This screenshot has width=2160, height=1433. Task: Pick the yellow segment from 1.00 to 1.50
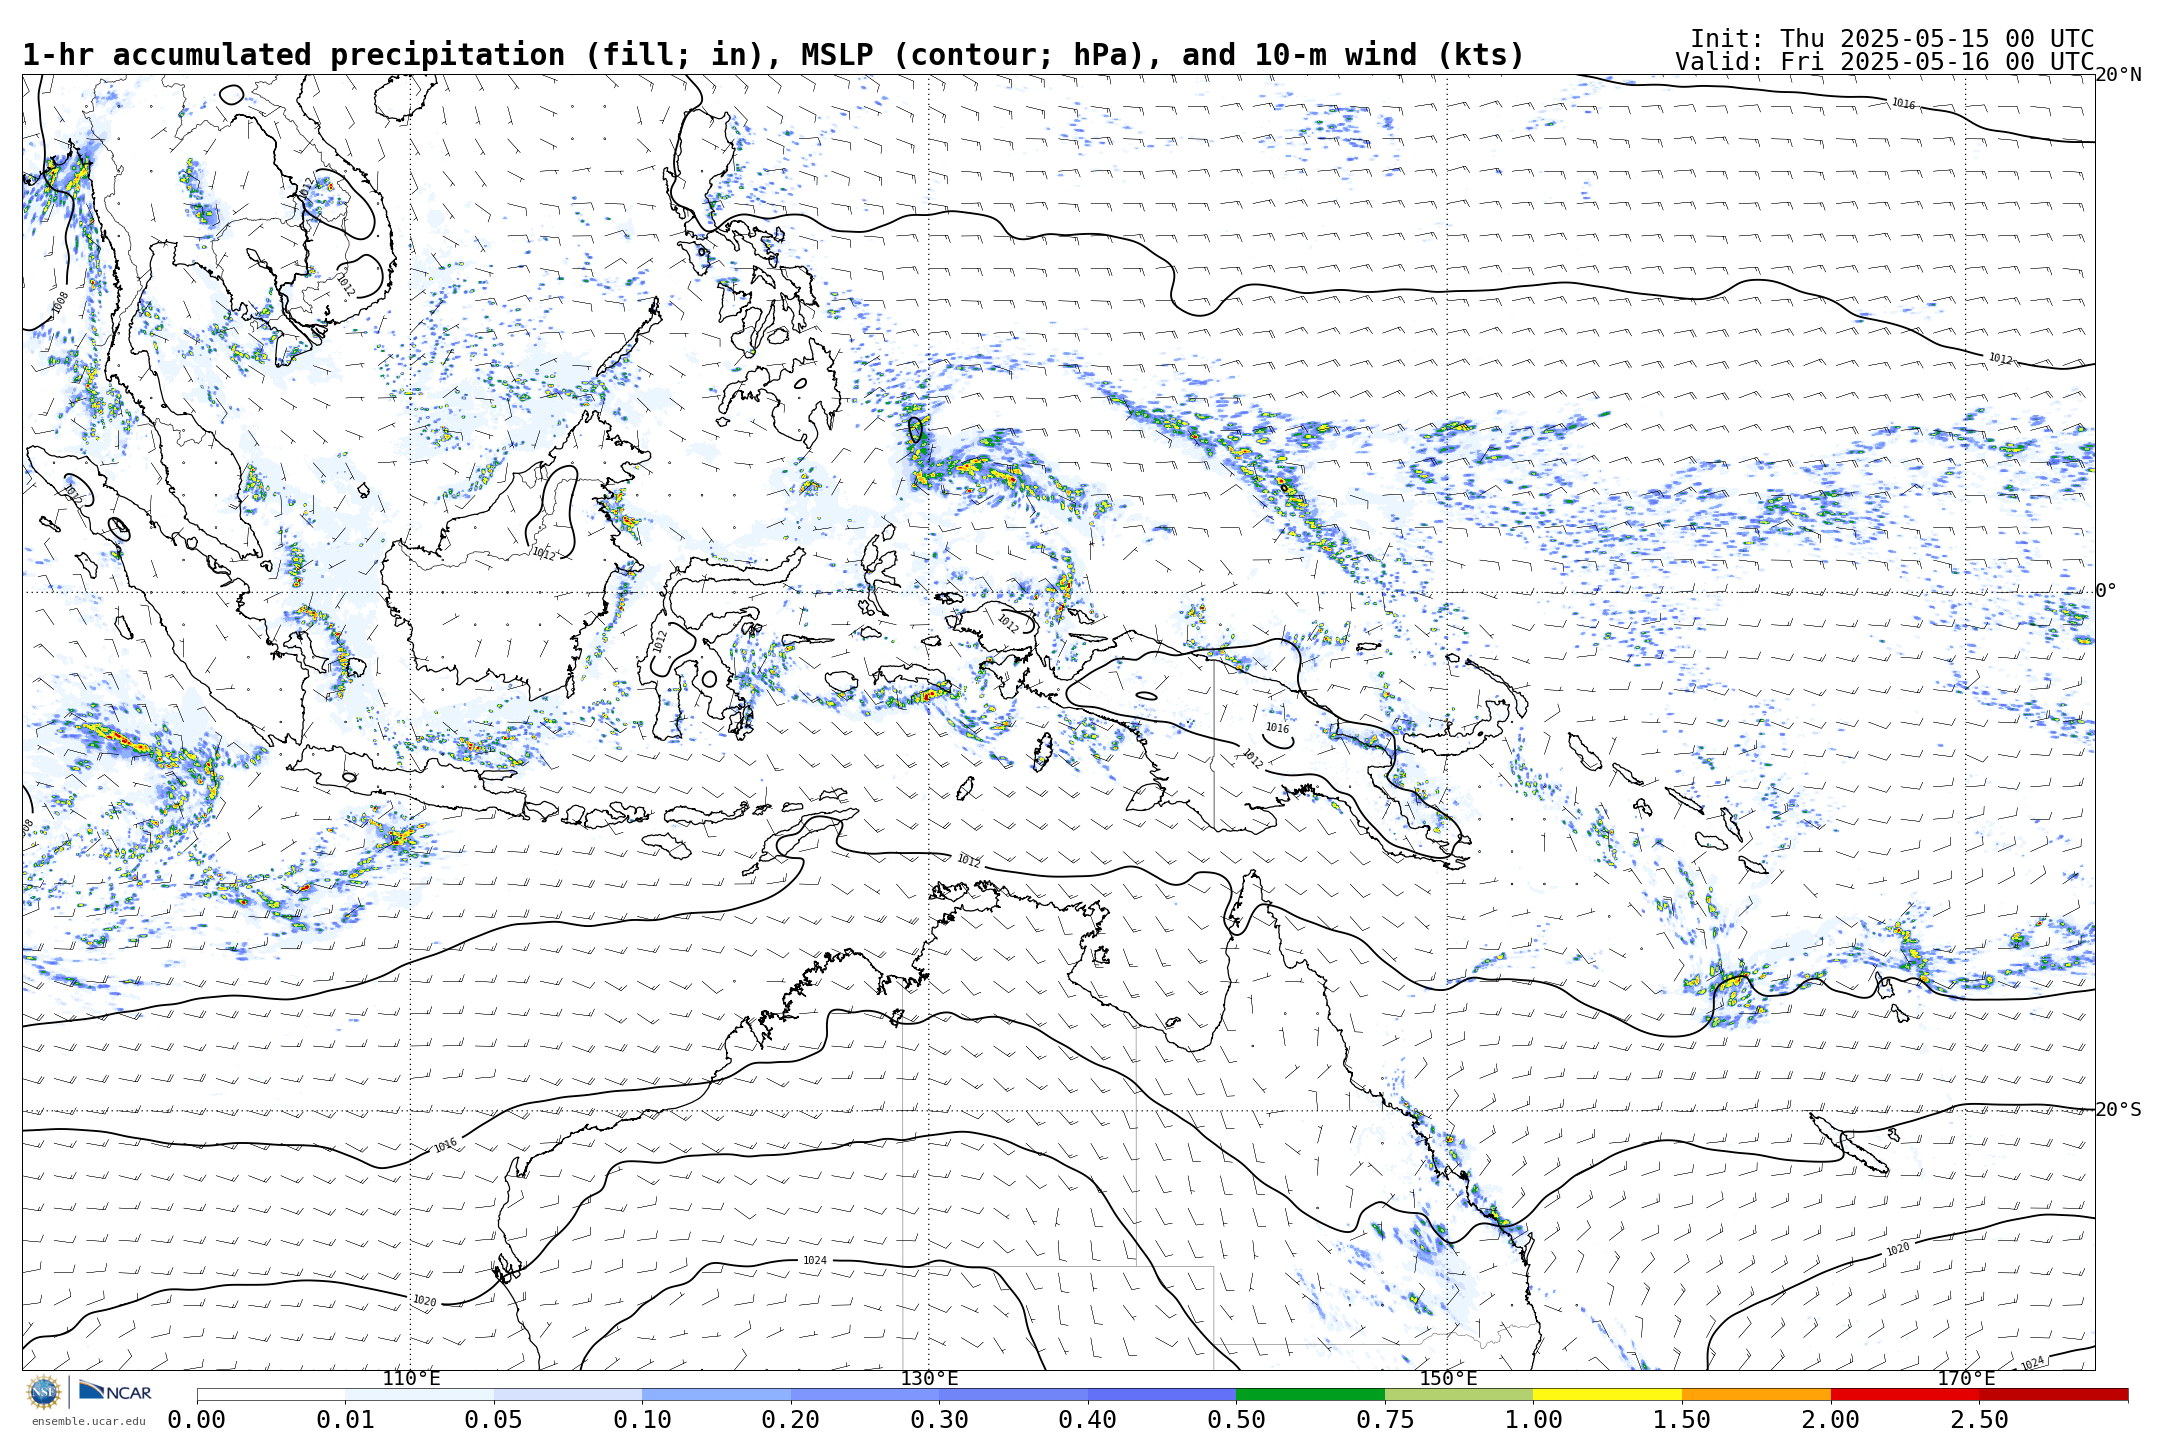1607,1394
